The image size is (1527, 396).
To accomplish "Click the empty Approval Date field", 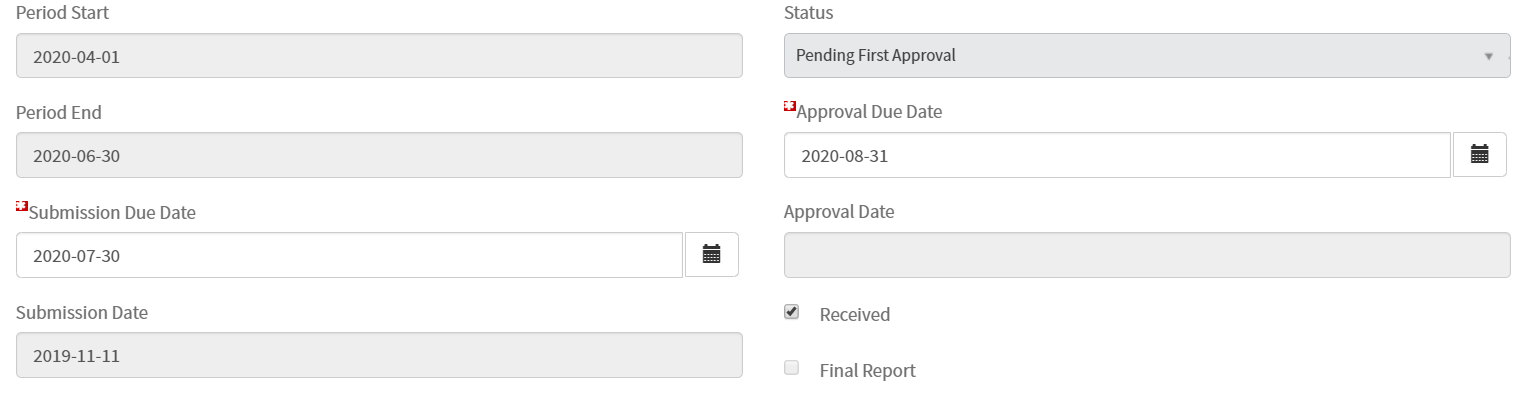I will click(x=1147, y=255).
